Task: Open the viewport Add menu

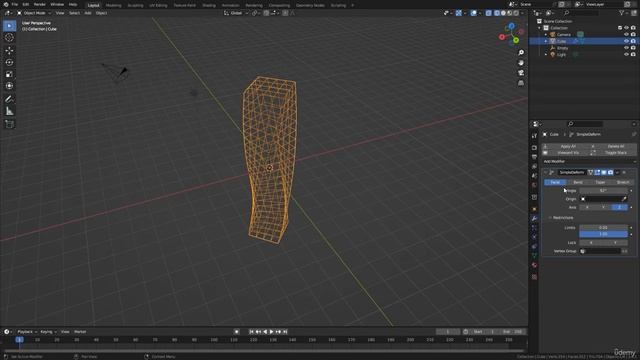Action: coord(87,13)
